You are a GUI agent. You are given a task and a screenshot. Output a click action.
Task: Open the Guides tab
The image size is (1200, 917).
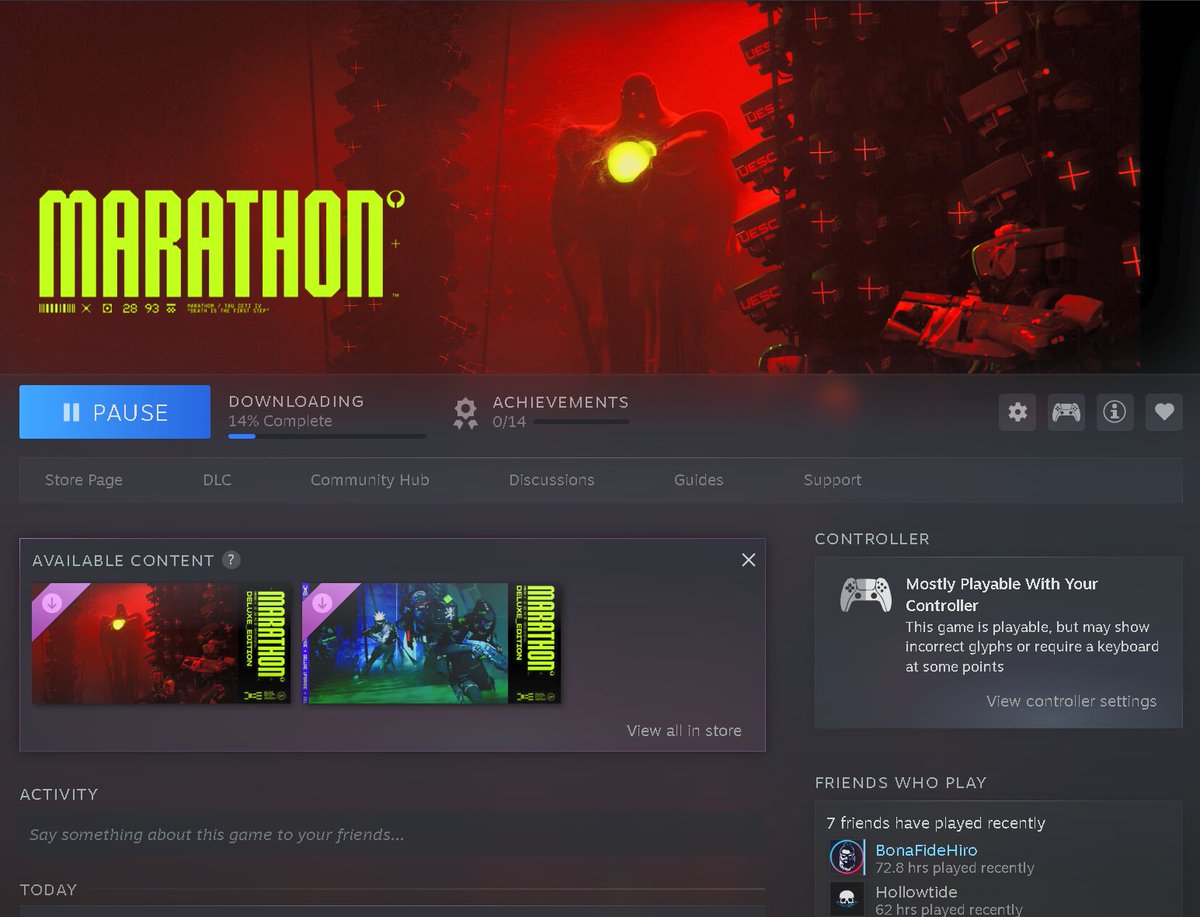pos(698,480)
